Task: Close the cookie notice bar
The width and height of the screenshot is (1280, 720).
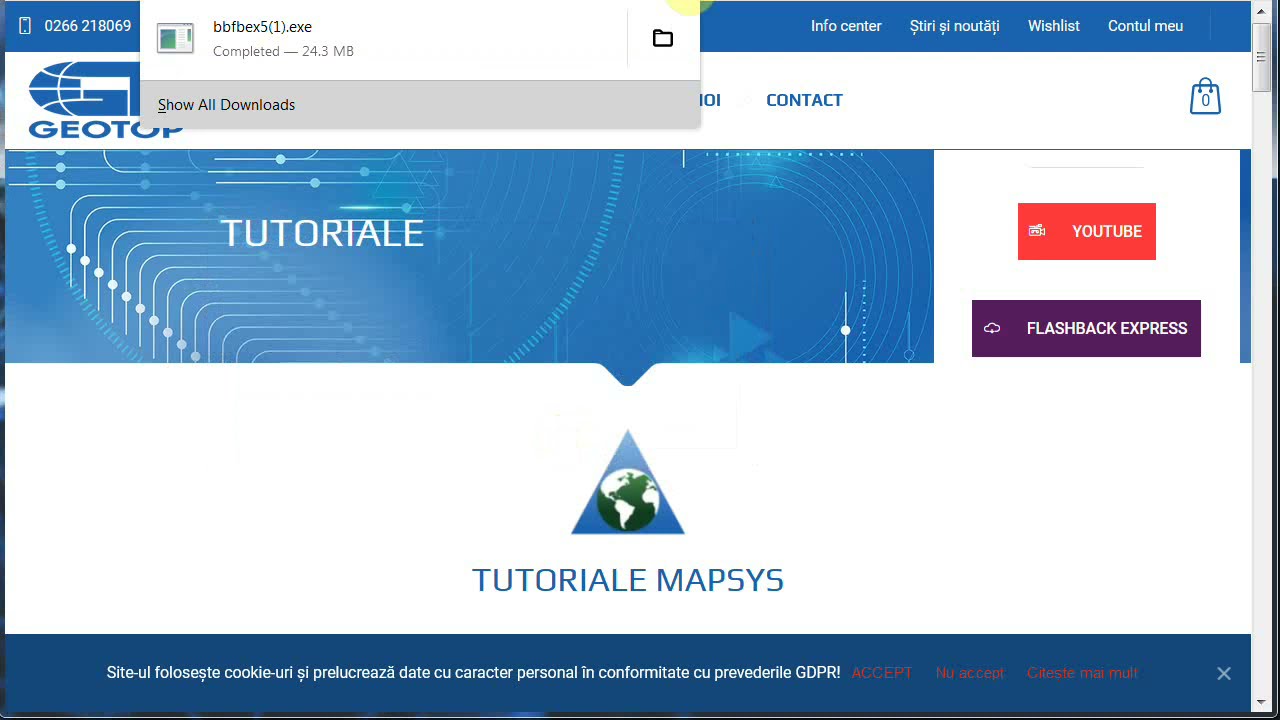Action: (1224, 674)
